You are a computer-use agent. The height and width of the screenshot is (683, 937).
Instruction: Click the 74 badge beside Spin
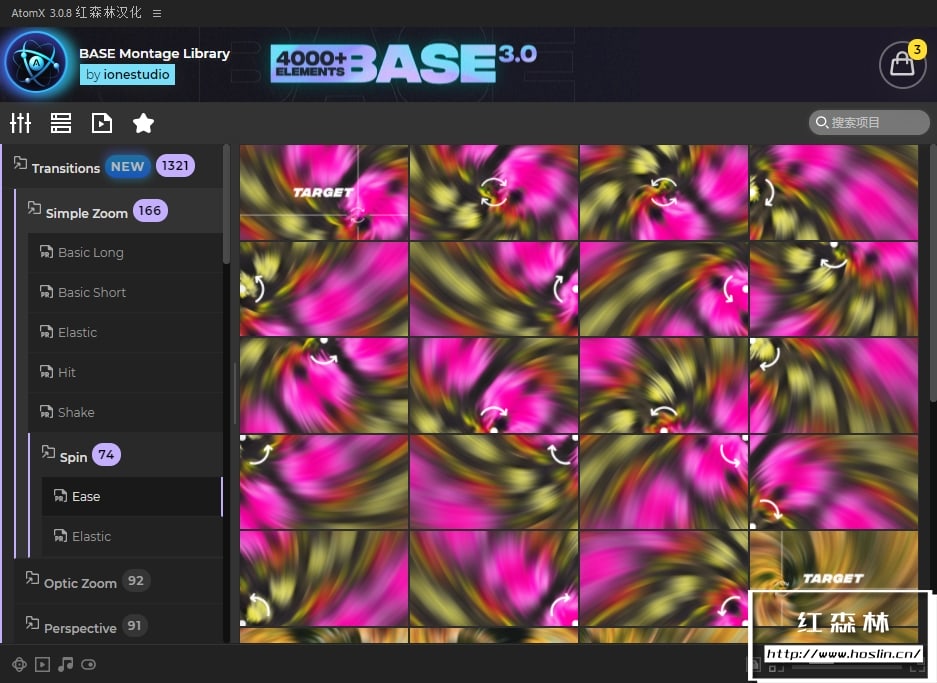click(106, 455)
